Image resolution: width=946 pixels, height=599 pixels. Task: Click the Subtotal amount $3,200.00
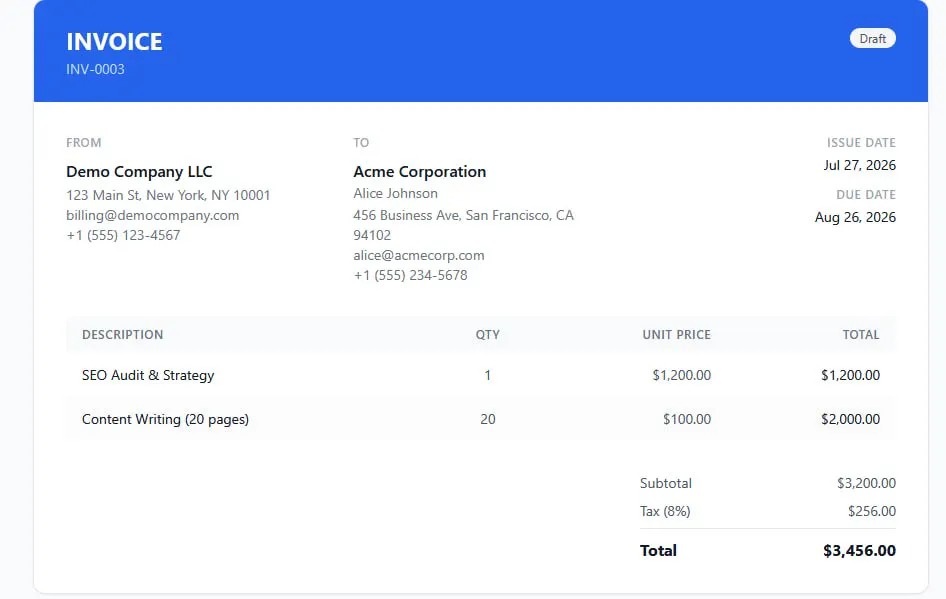coord(866,483)
